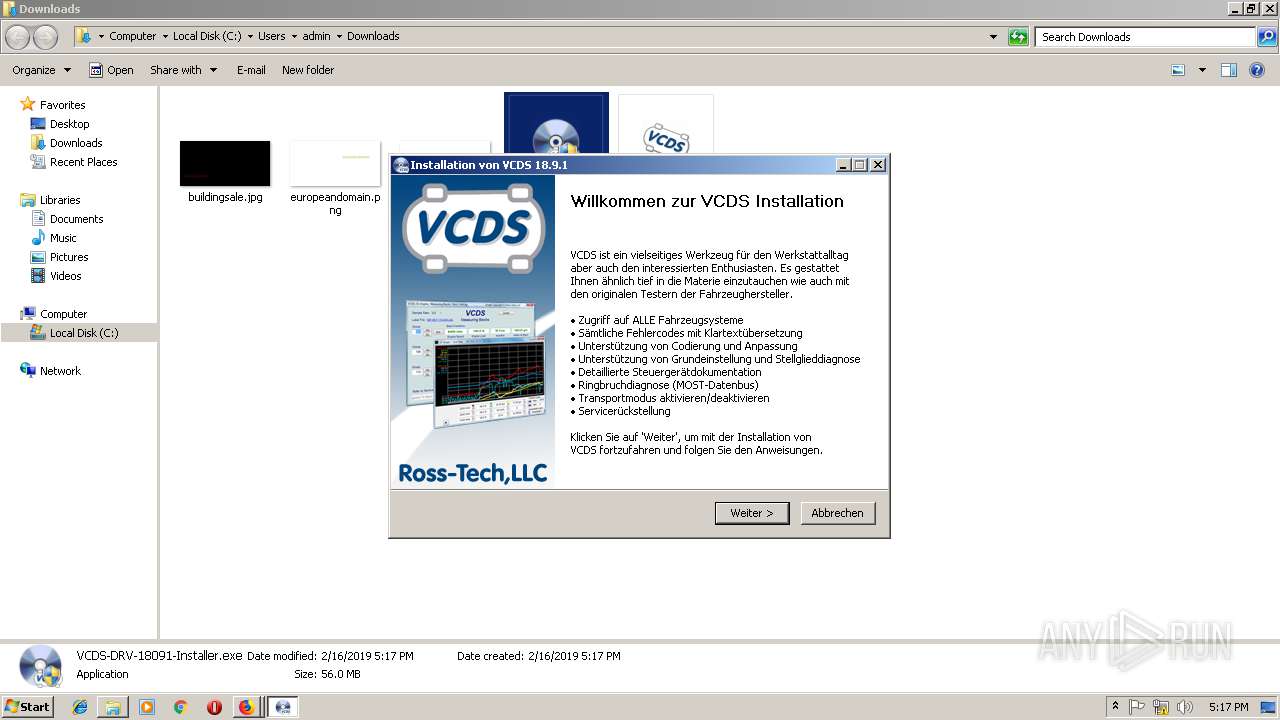Open the Pictures library

(x=69, y=257)
